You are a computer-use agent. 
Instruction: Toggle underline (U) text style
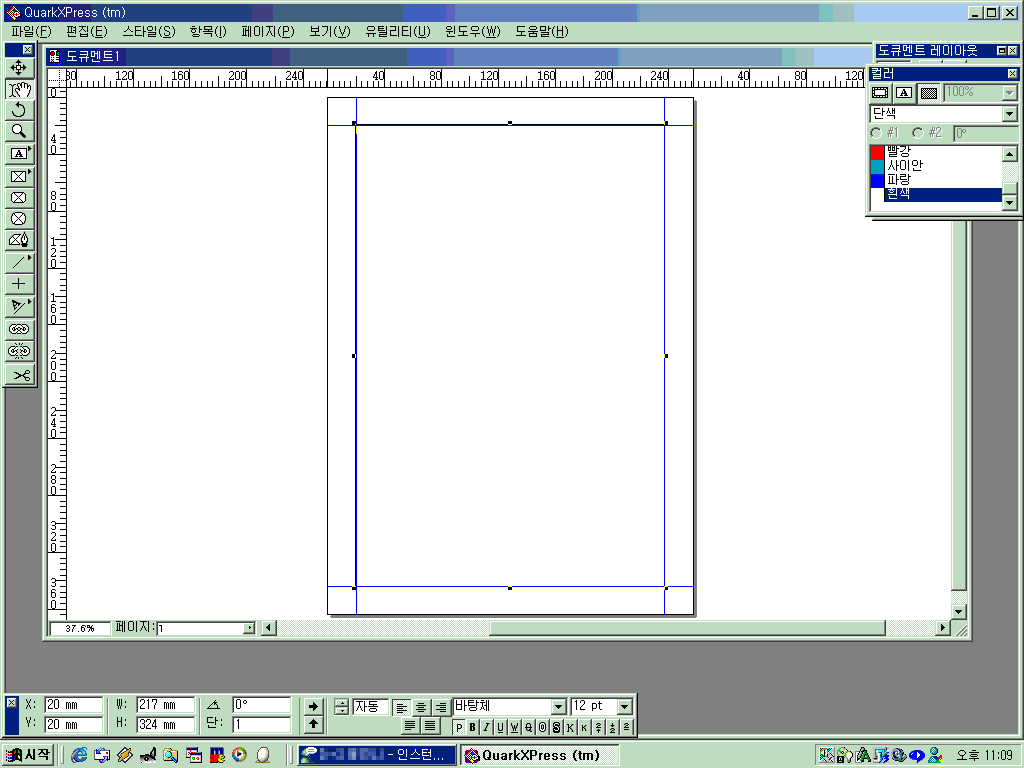point(501,727)
